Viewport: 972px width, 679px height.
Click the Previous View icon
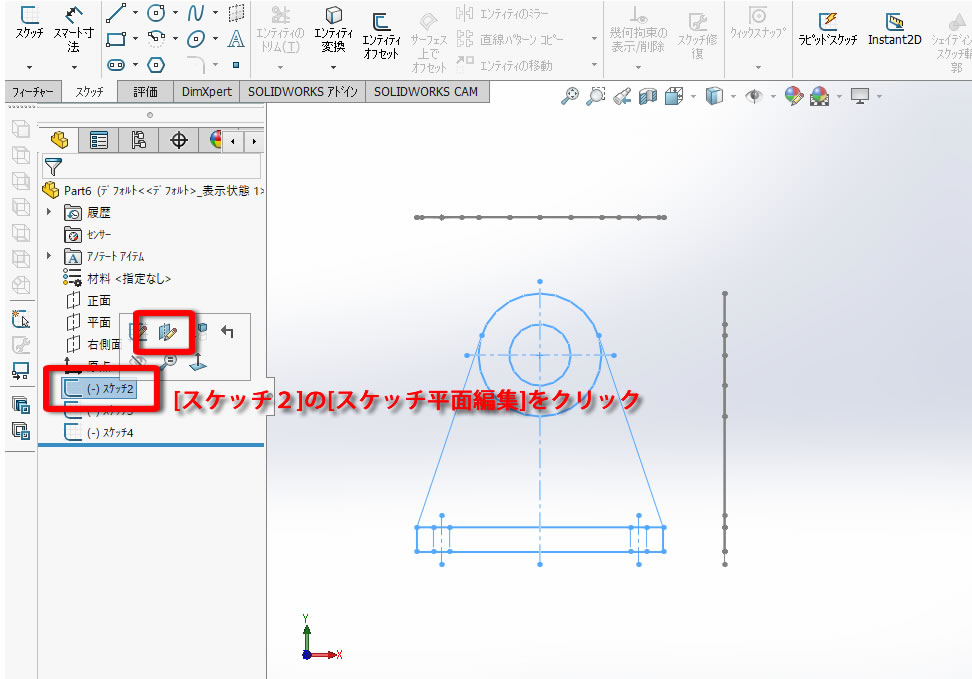(622, 96)
